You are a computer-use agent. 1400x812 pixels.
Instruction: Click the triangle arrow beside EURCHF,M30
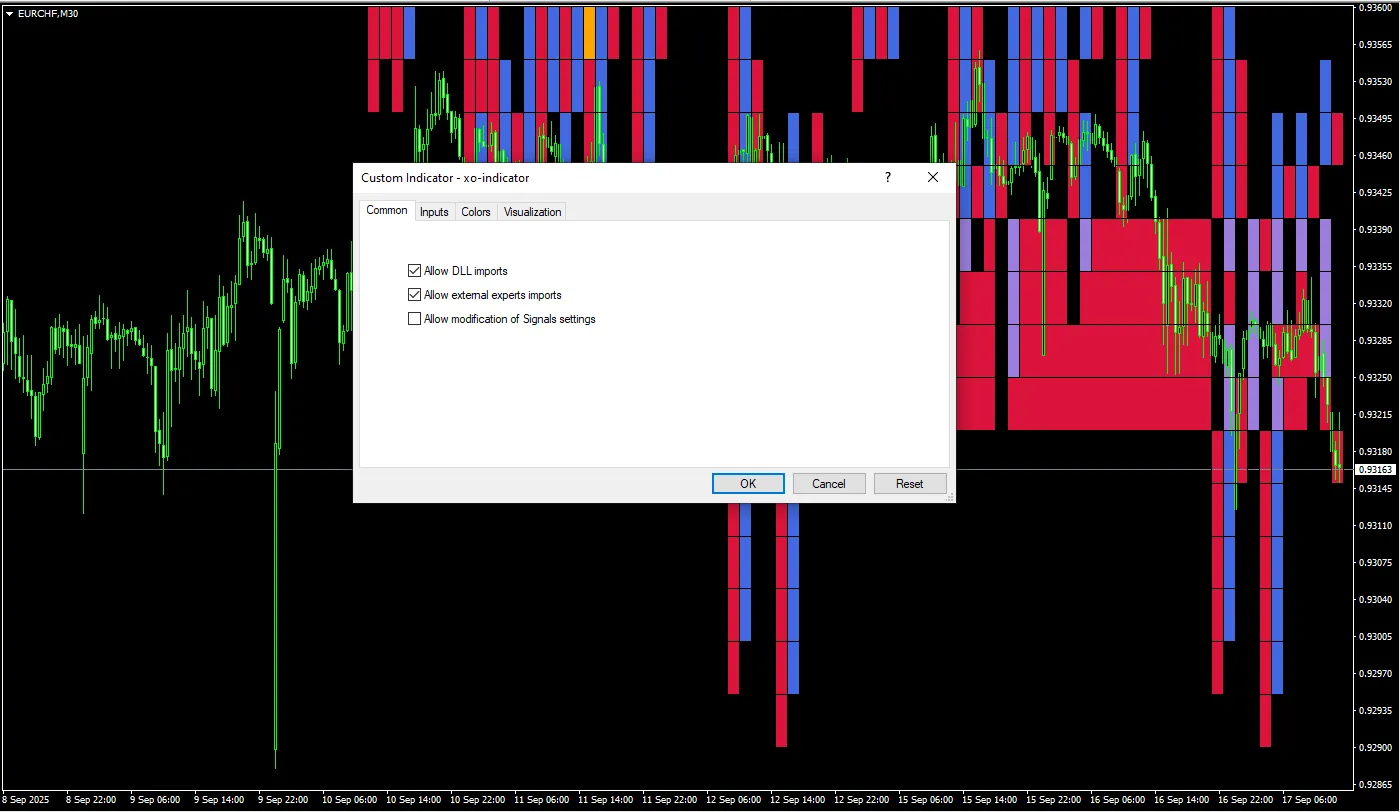click(x=9, y=13)
